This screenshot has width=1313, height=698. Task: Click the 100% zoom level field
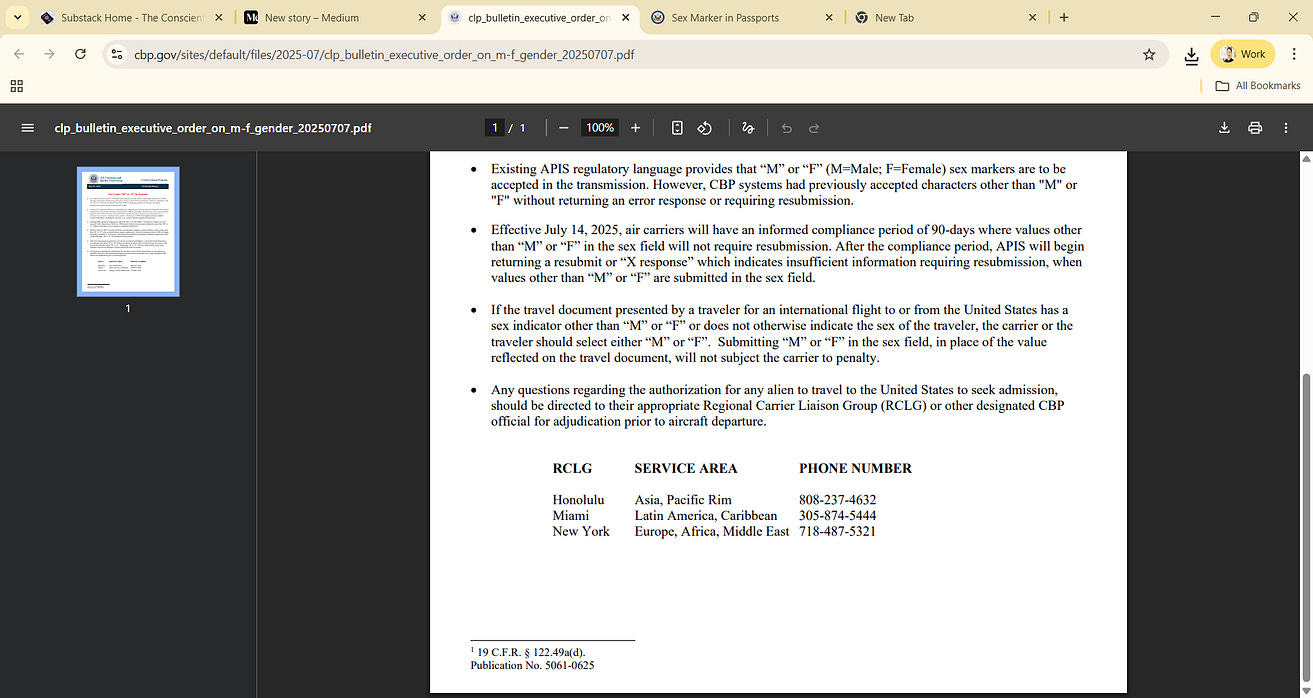click(600, 128)
